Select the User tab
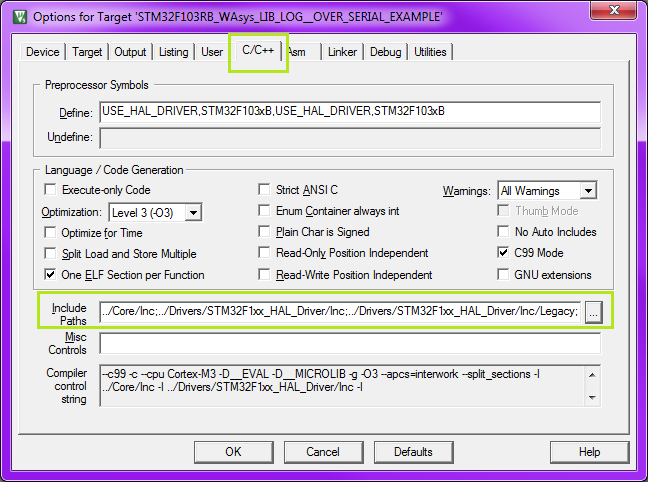 pos(212,52)
